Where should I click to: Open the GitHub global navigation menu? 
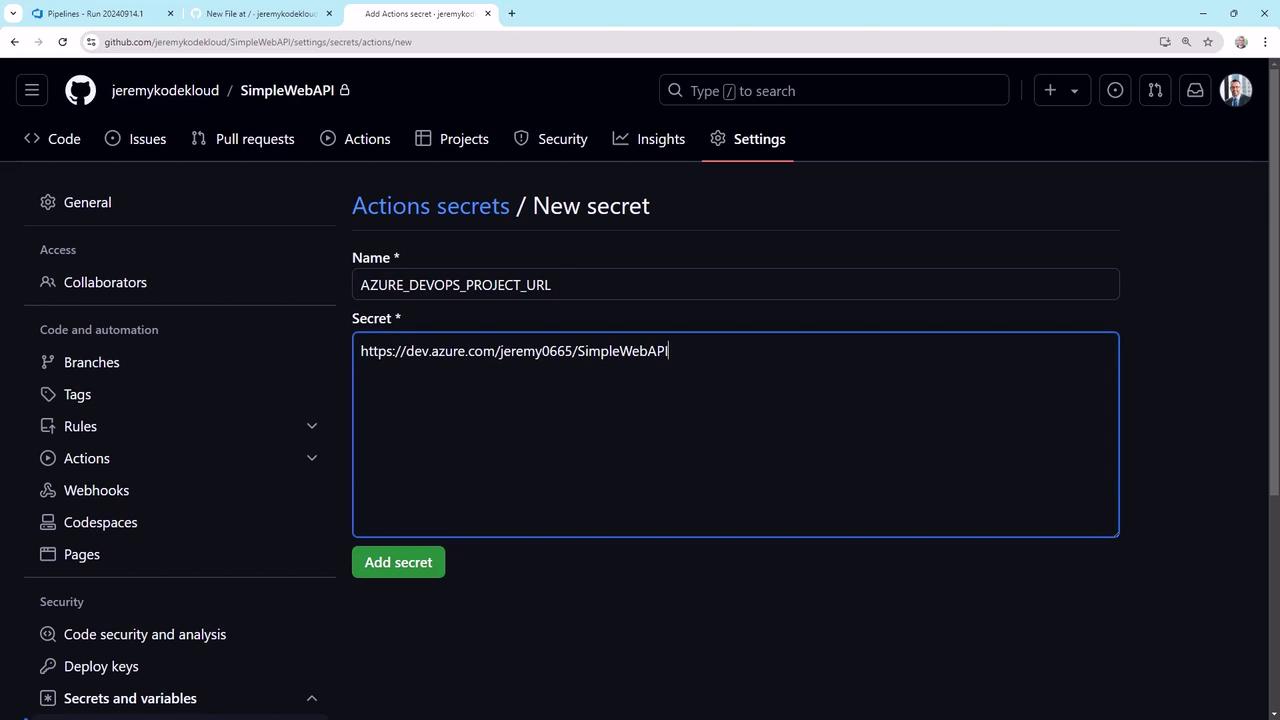pyautogui.click(x=32, y=90)
